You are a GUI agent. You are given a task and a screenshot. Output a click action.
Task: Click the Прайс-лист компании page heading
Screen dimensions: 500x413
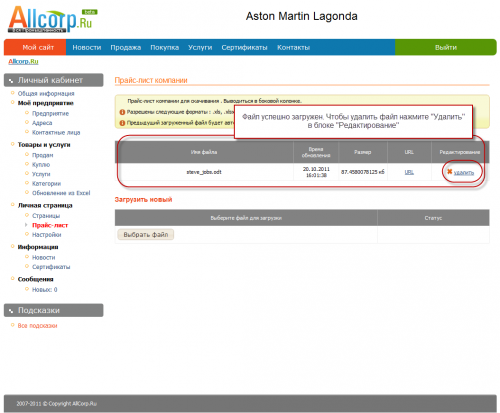click(151, 80)
